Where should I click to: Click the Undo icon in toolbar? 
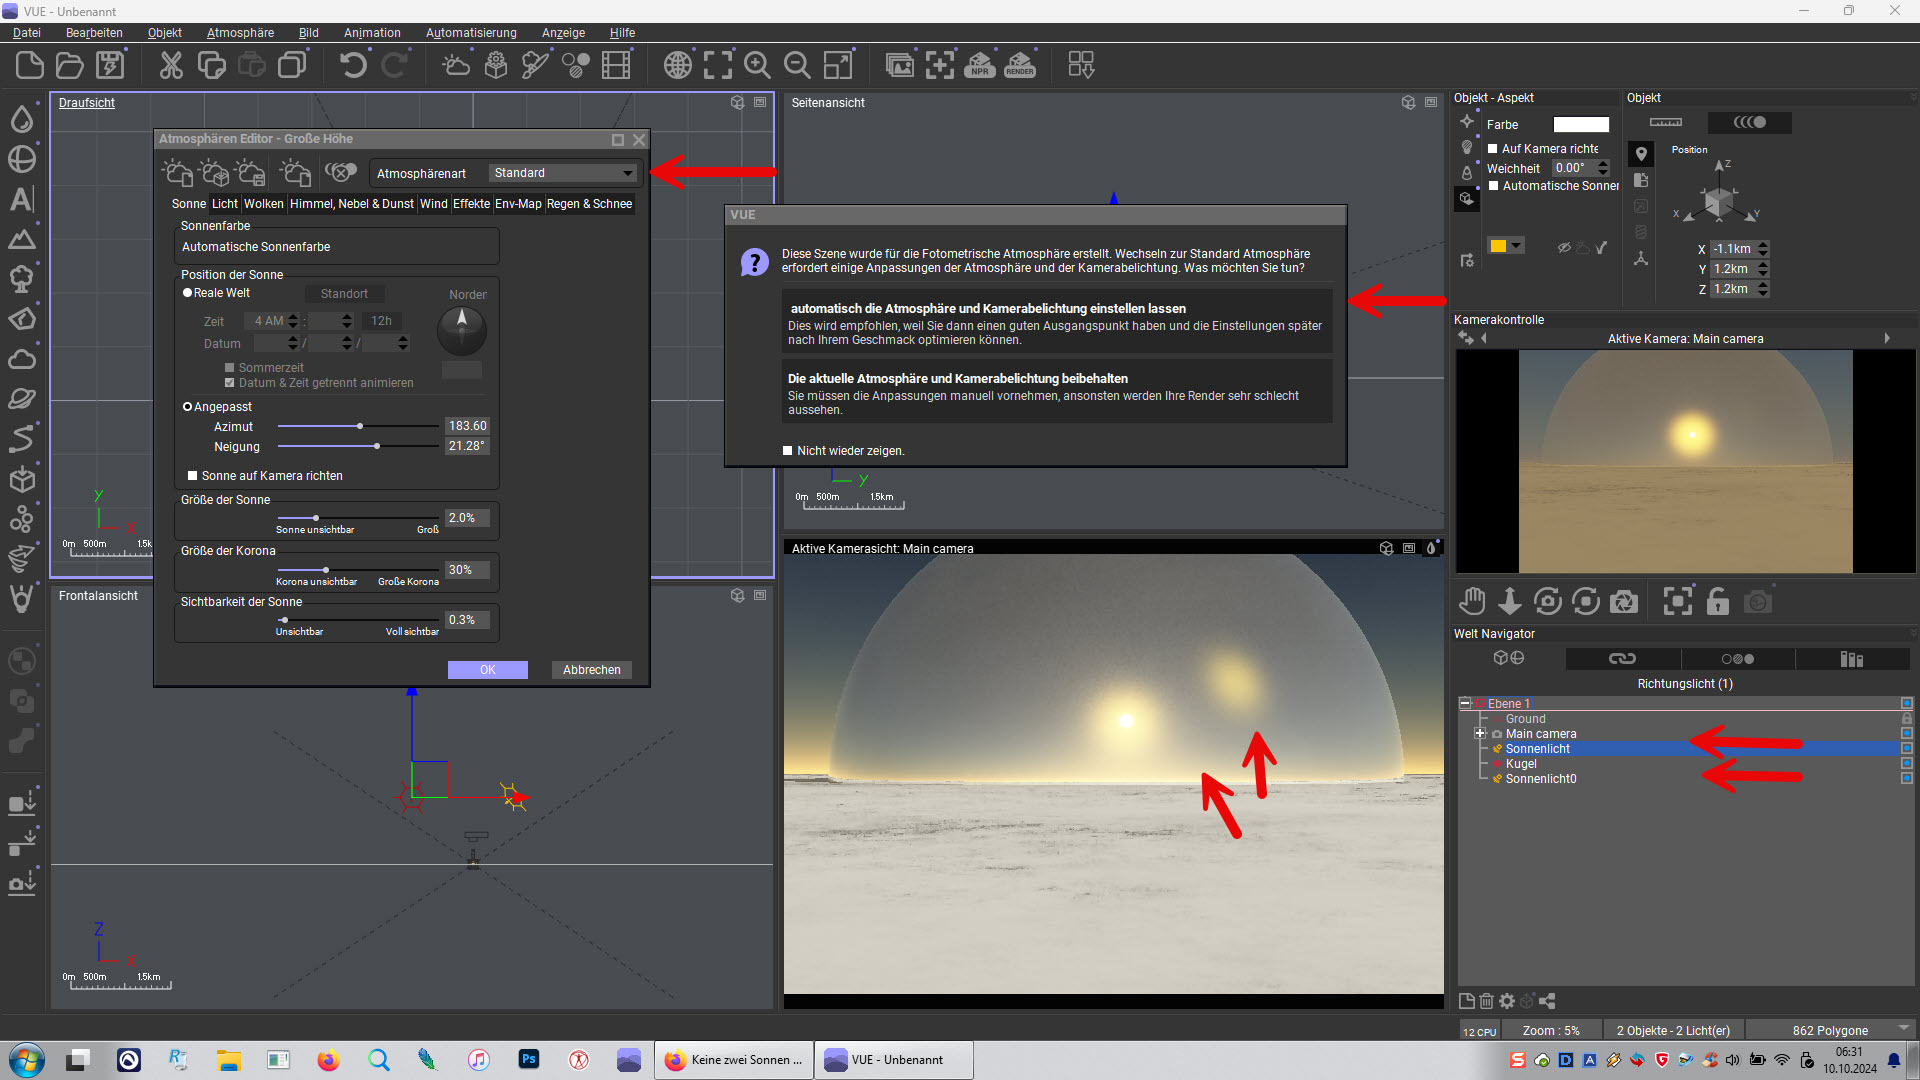[x=353, y=66]
